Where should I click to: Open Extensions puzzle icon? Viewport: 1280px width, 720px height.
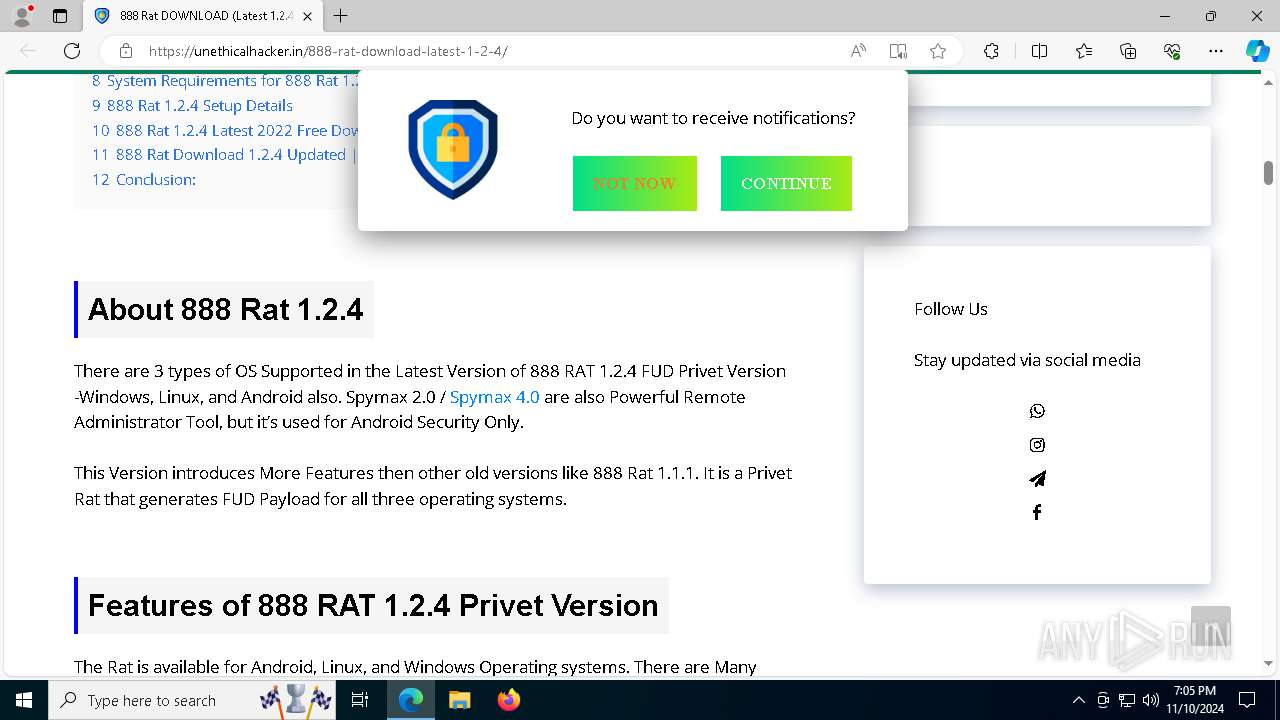click(991, 51)
